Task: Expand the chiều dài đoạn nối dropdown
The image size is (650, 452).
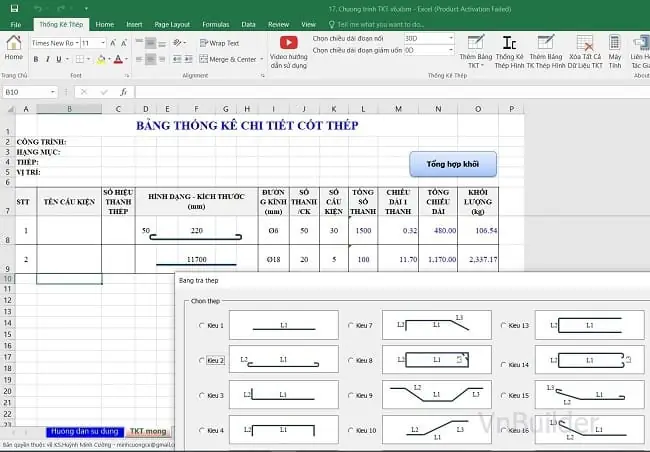Action: tap(451, 38)
